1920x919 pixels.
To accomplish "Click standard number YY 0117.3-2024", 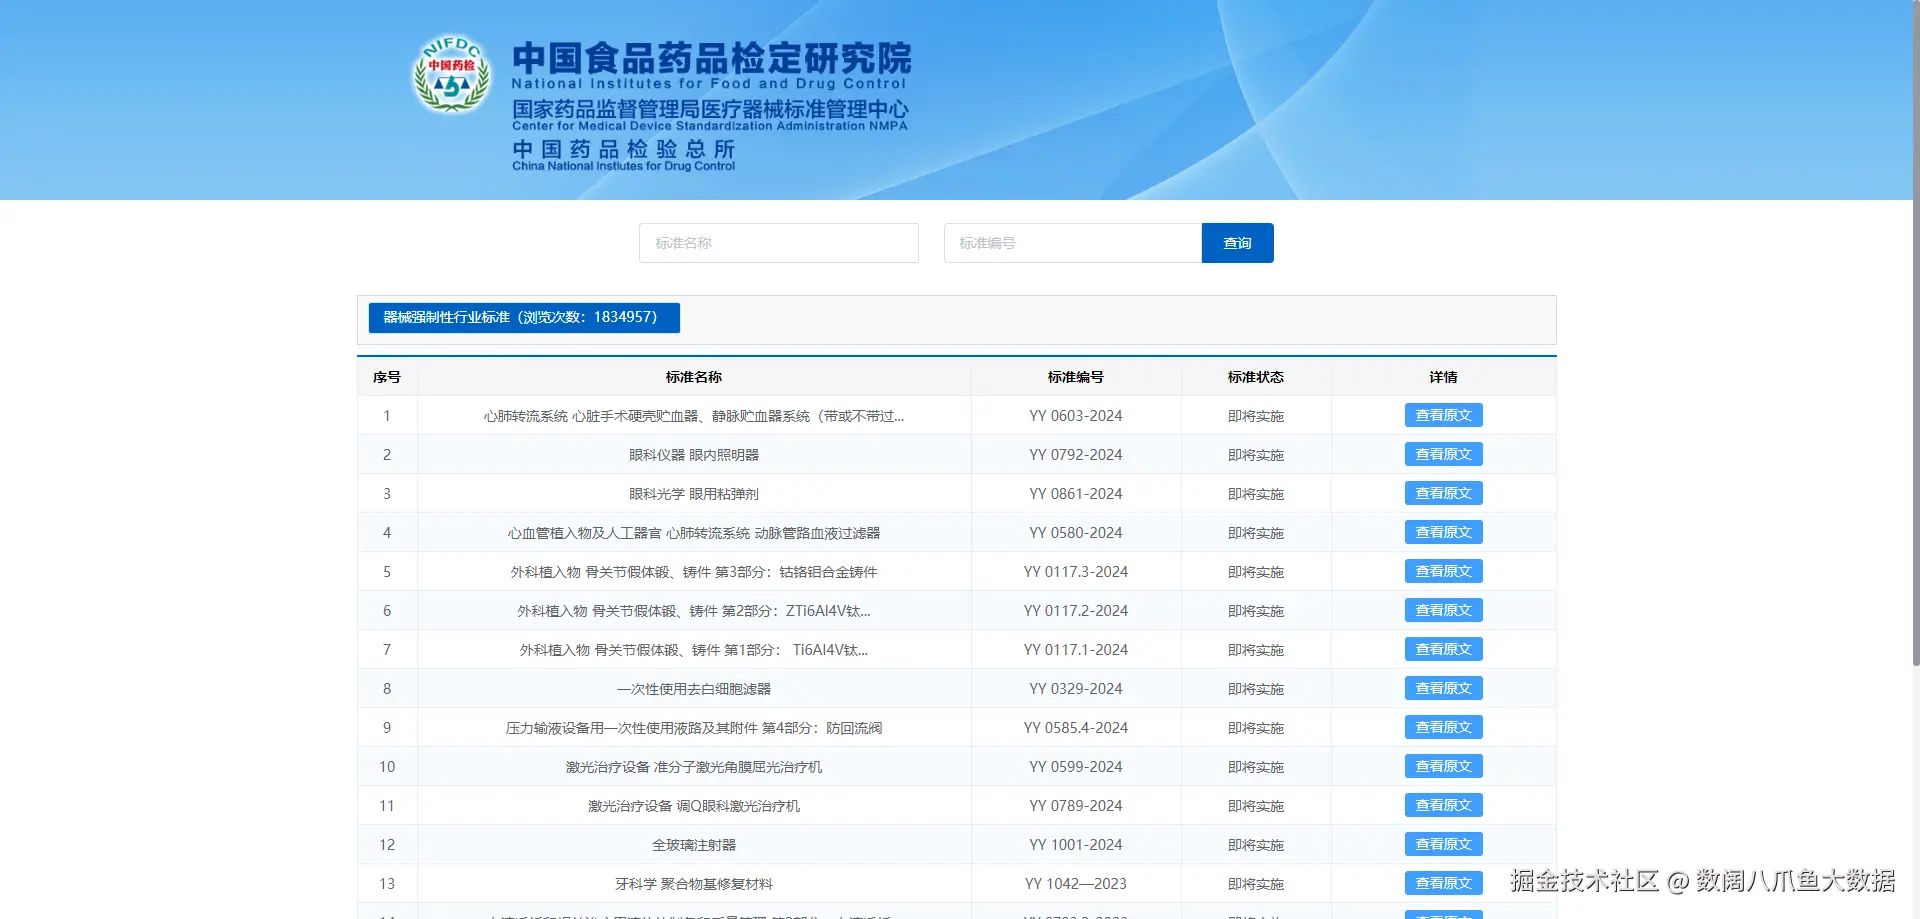I will point(1076,572).
